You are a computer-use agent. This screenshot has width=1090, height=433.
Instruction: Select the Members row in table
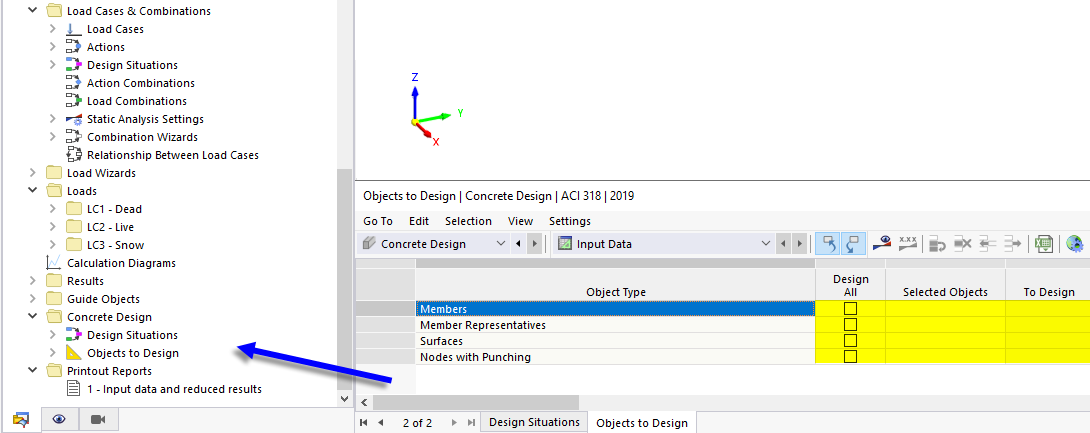click(x=615, y=309)
